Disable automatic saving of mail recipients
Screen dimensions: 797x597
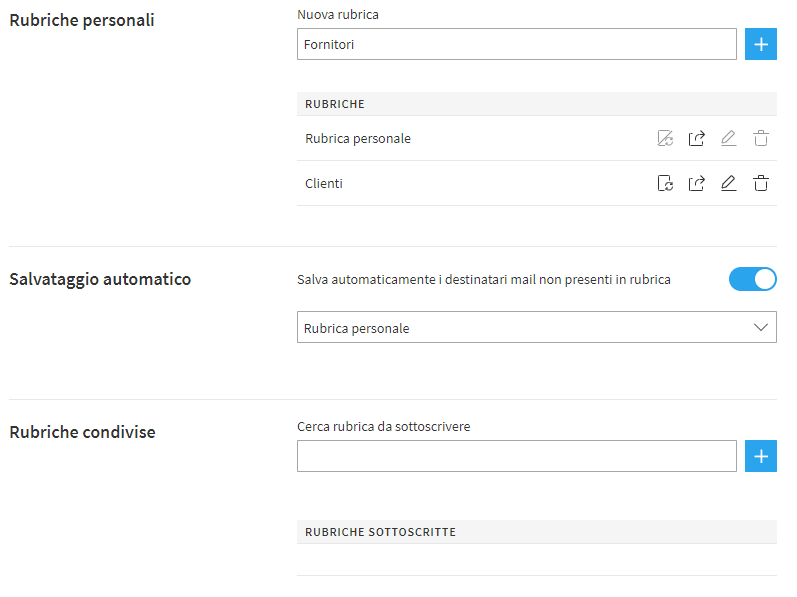click(753, 280)
